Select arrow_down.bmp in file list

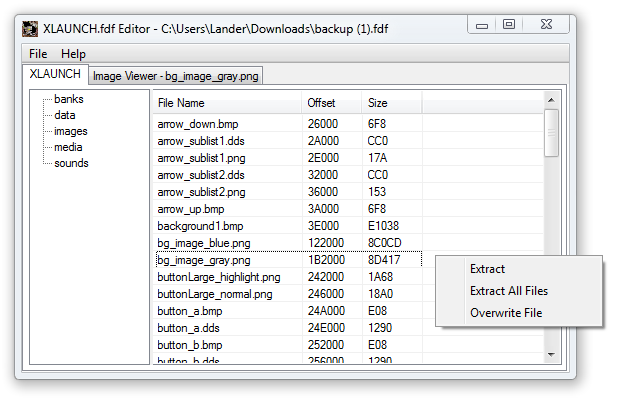pyautogui.click(x=288, y=124)
